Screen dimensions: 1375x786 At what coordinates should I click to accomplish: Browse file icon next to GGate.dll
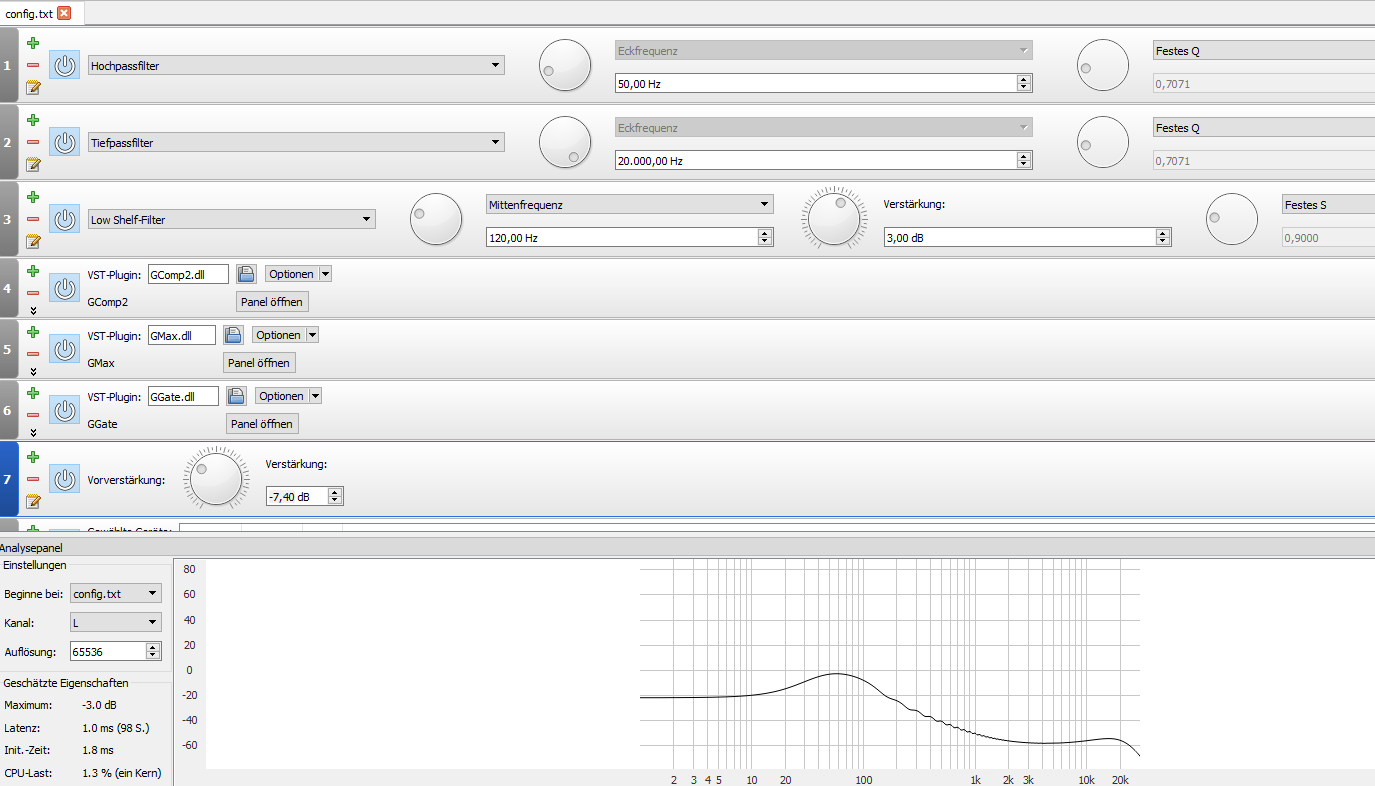coord(236,396)
